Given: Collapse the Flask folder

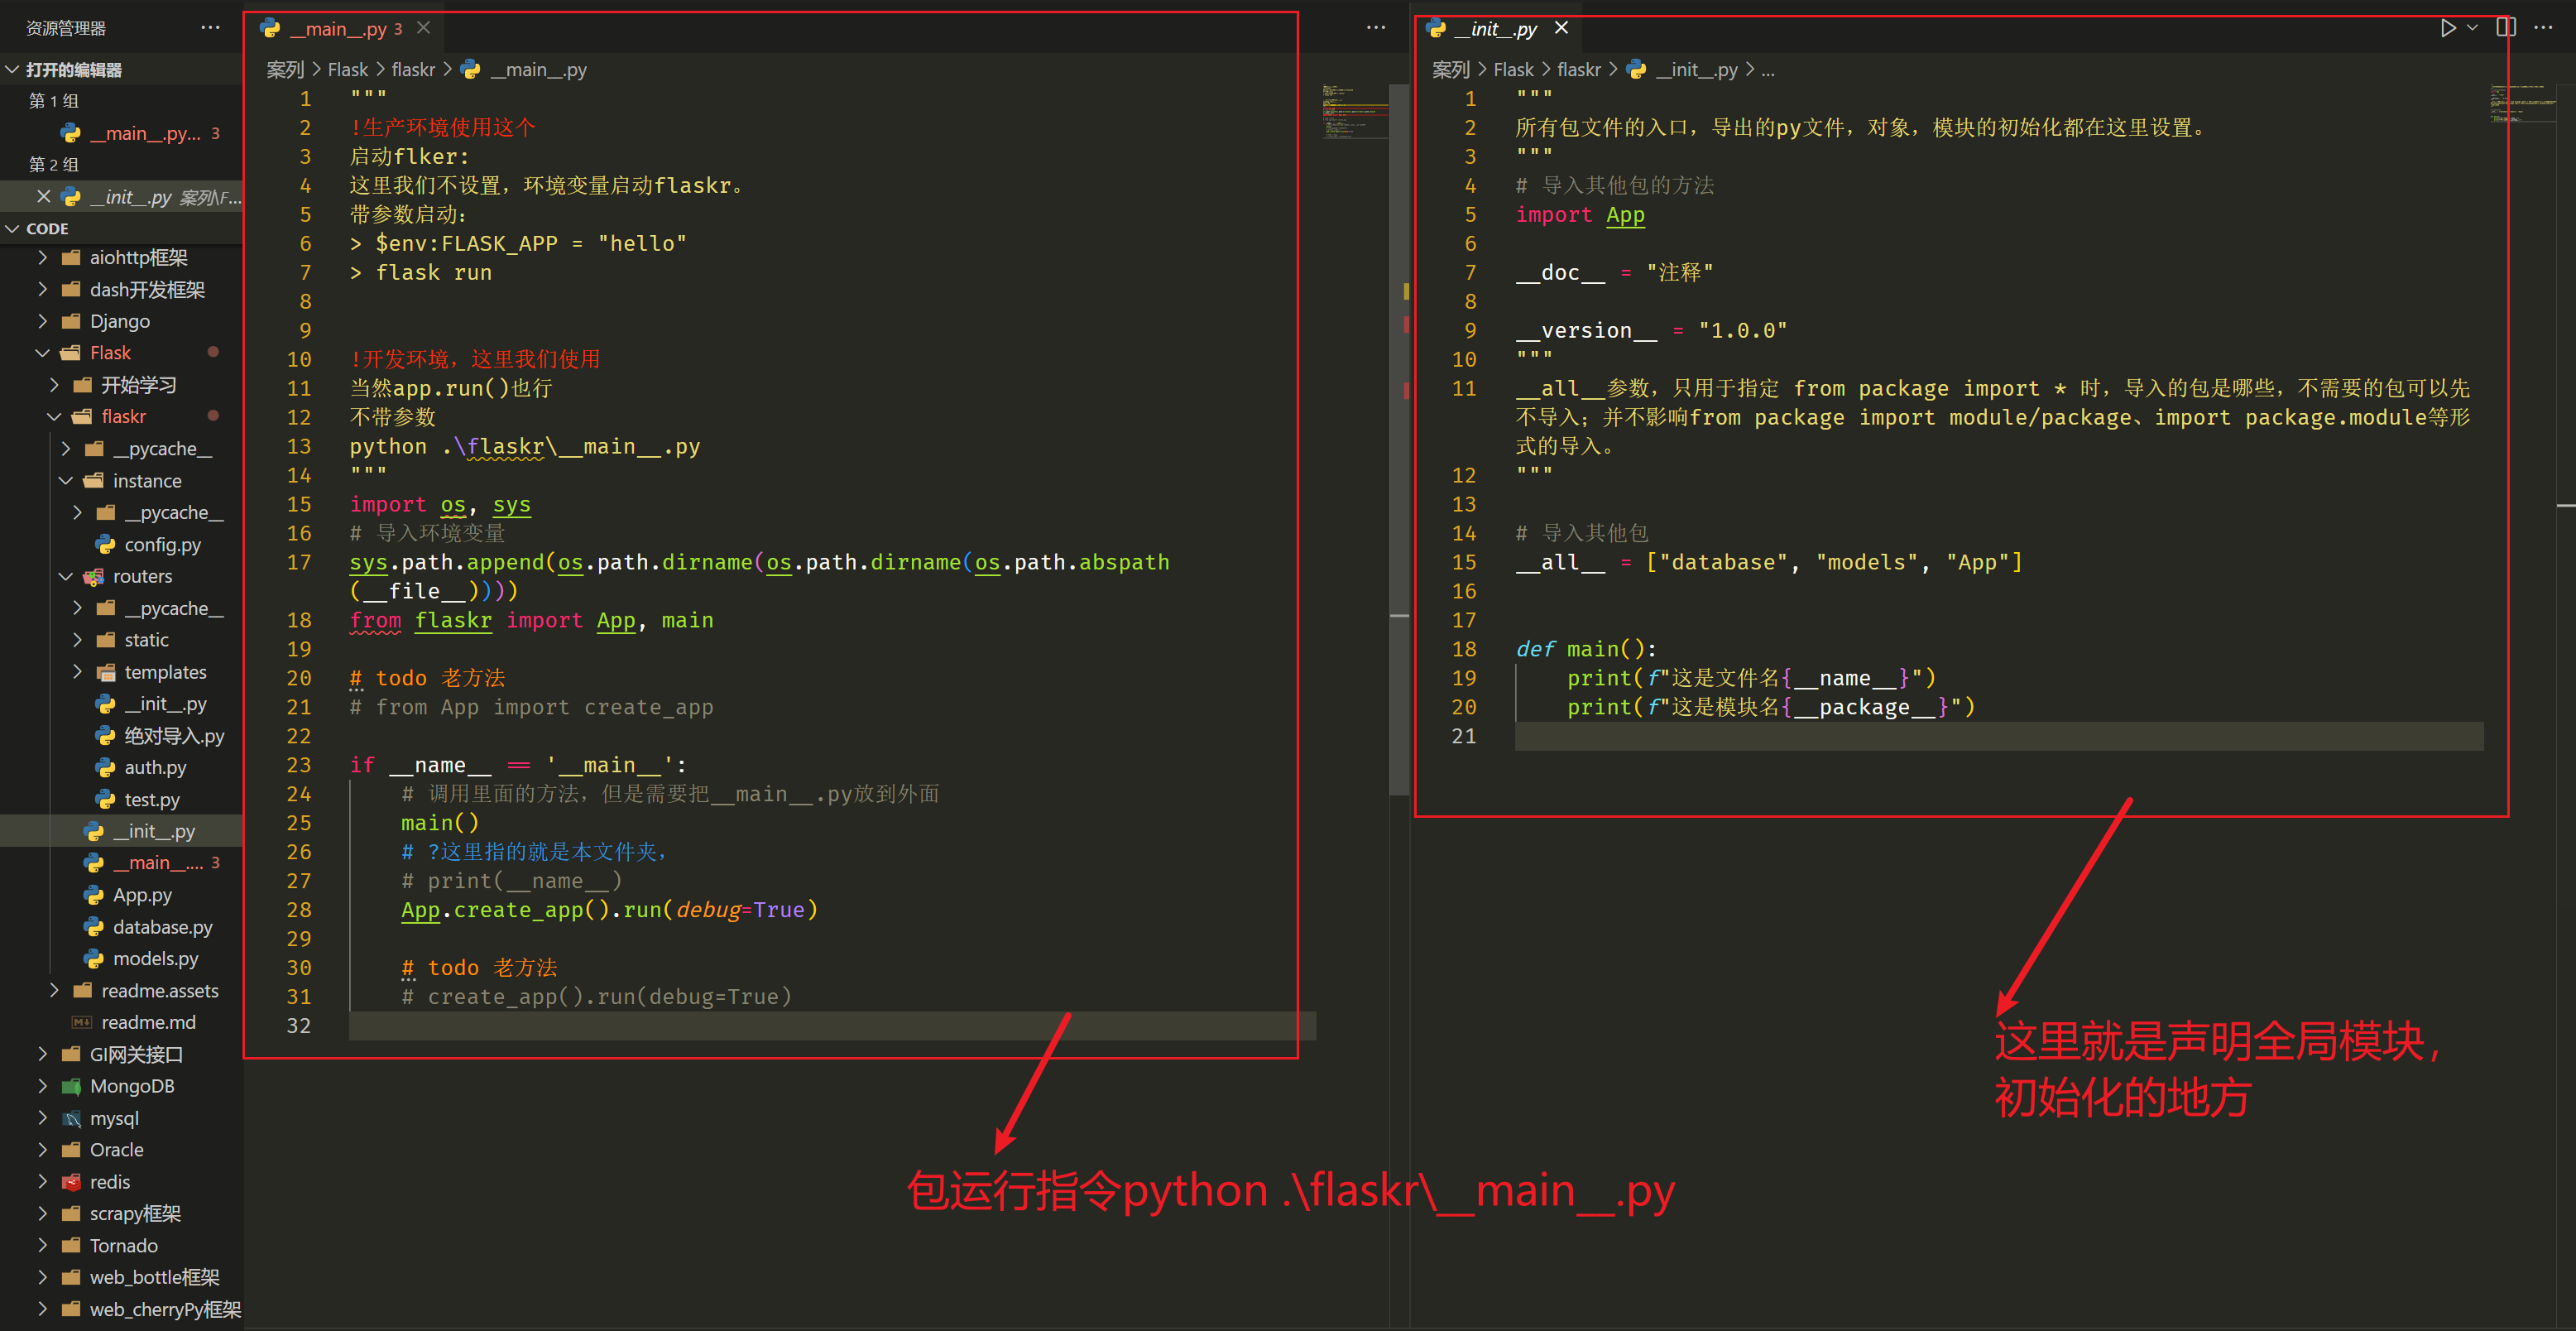Looking at the screenshot, I should pos(110,353).
